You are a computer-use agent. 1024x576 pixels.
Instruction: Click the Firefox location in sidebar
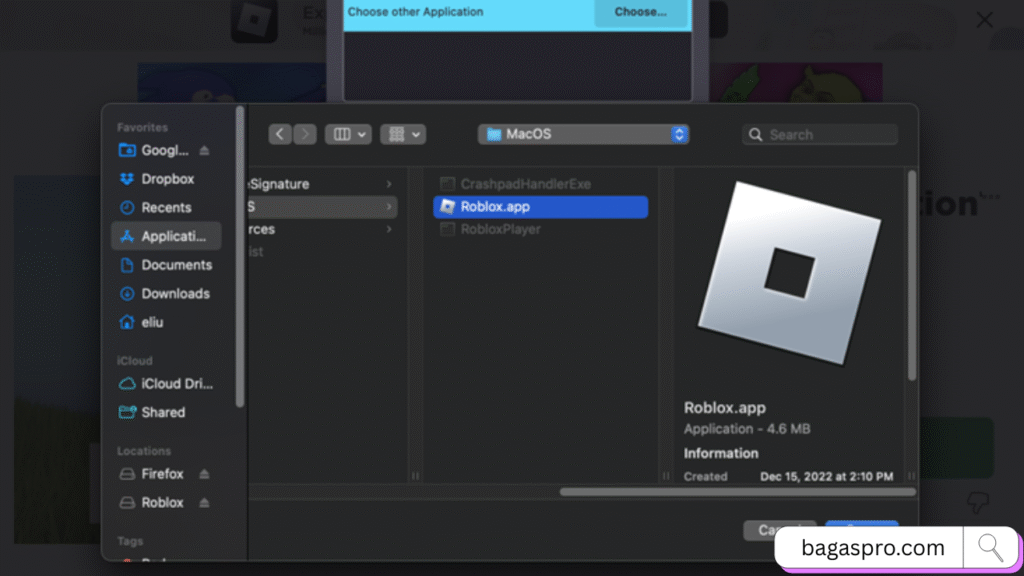pyautogui.click(x=160, y=473)
